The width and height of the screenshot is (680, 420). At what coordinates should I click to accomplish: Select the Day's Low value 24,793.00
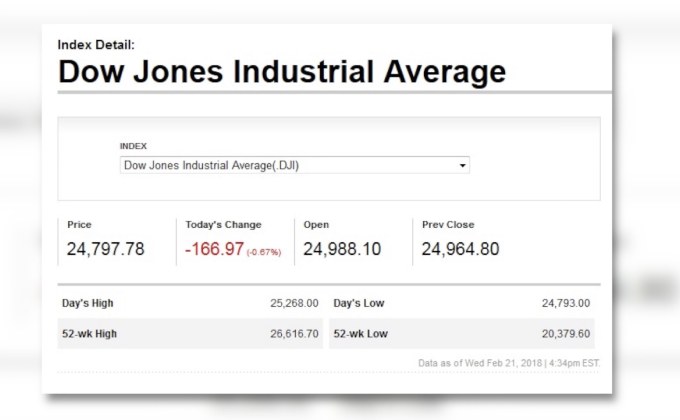point(566,303)
